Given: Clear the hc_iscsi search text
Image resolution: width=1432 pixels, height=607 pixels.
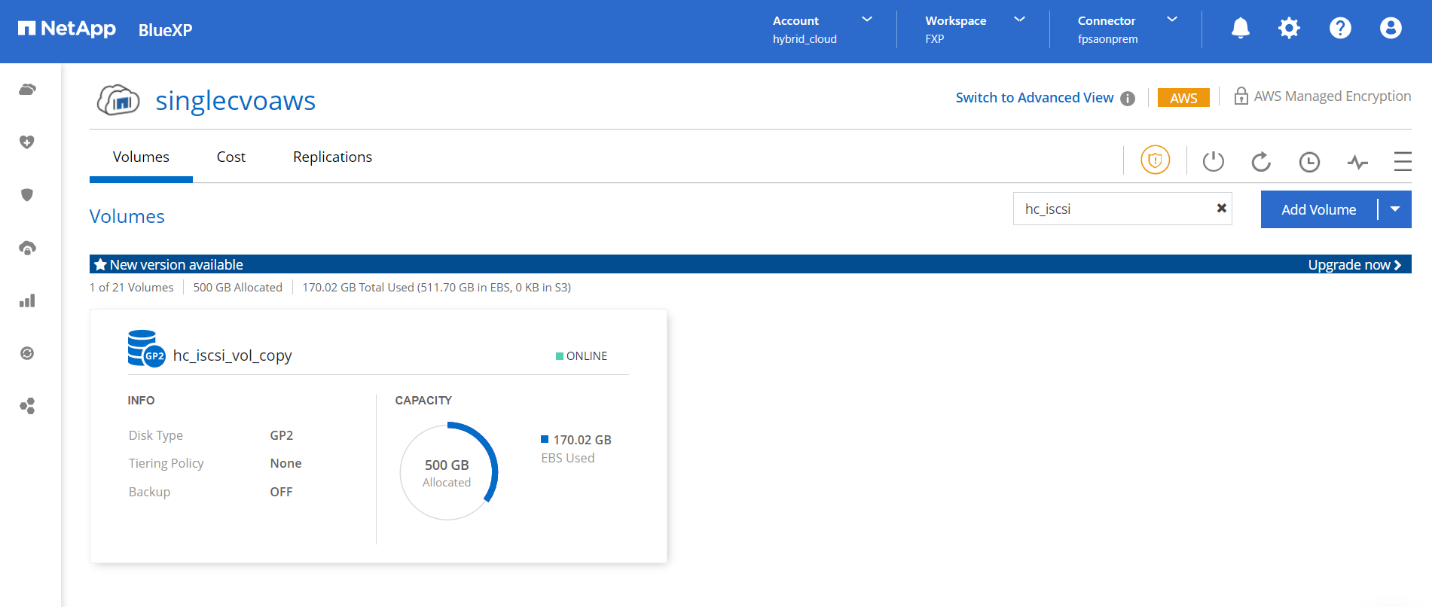Looking at the screenshot, I should pos(1221,209).
